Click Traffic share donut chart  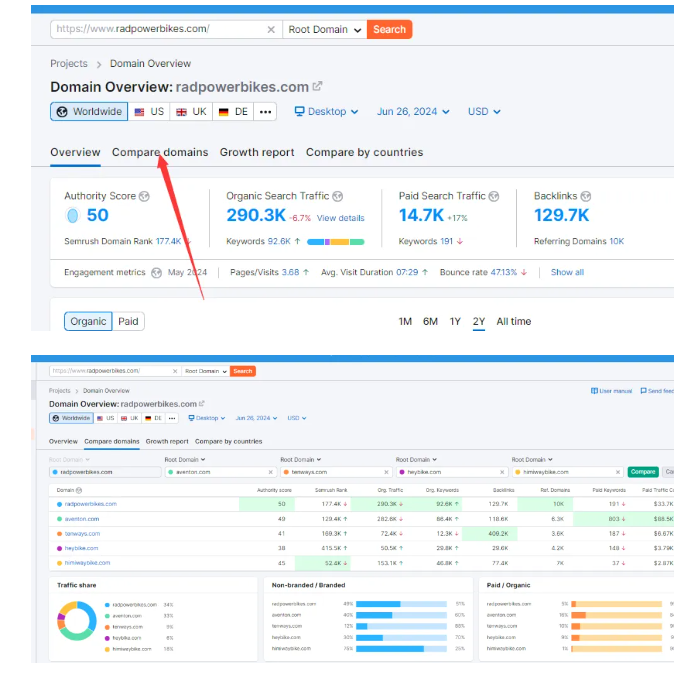(x=77, y=621)
